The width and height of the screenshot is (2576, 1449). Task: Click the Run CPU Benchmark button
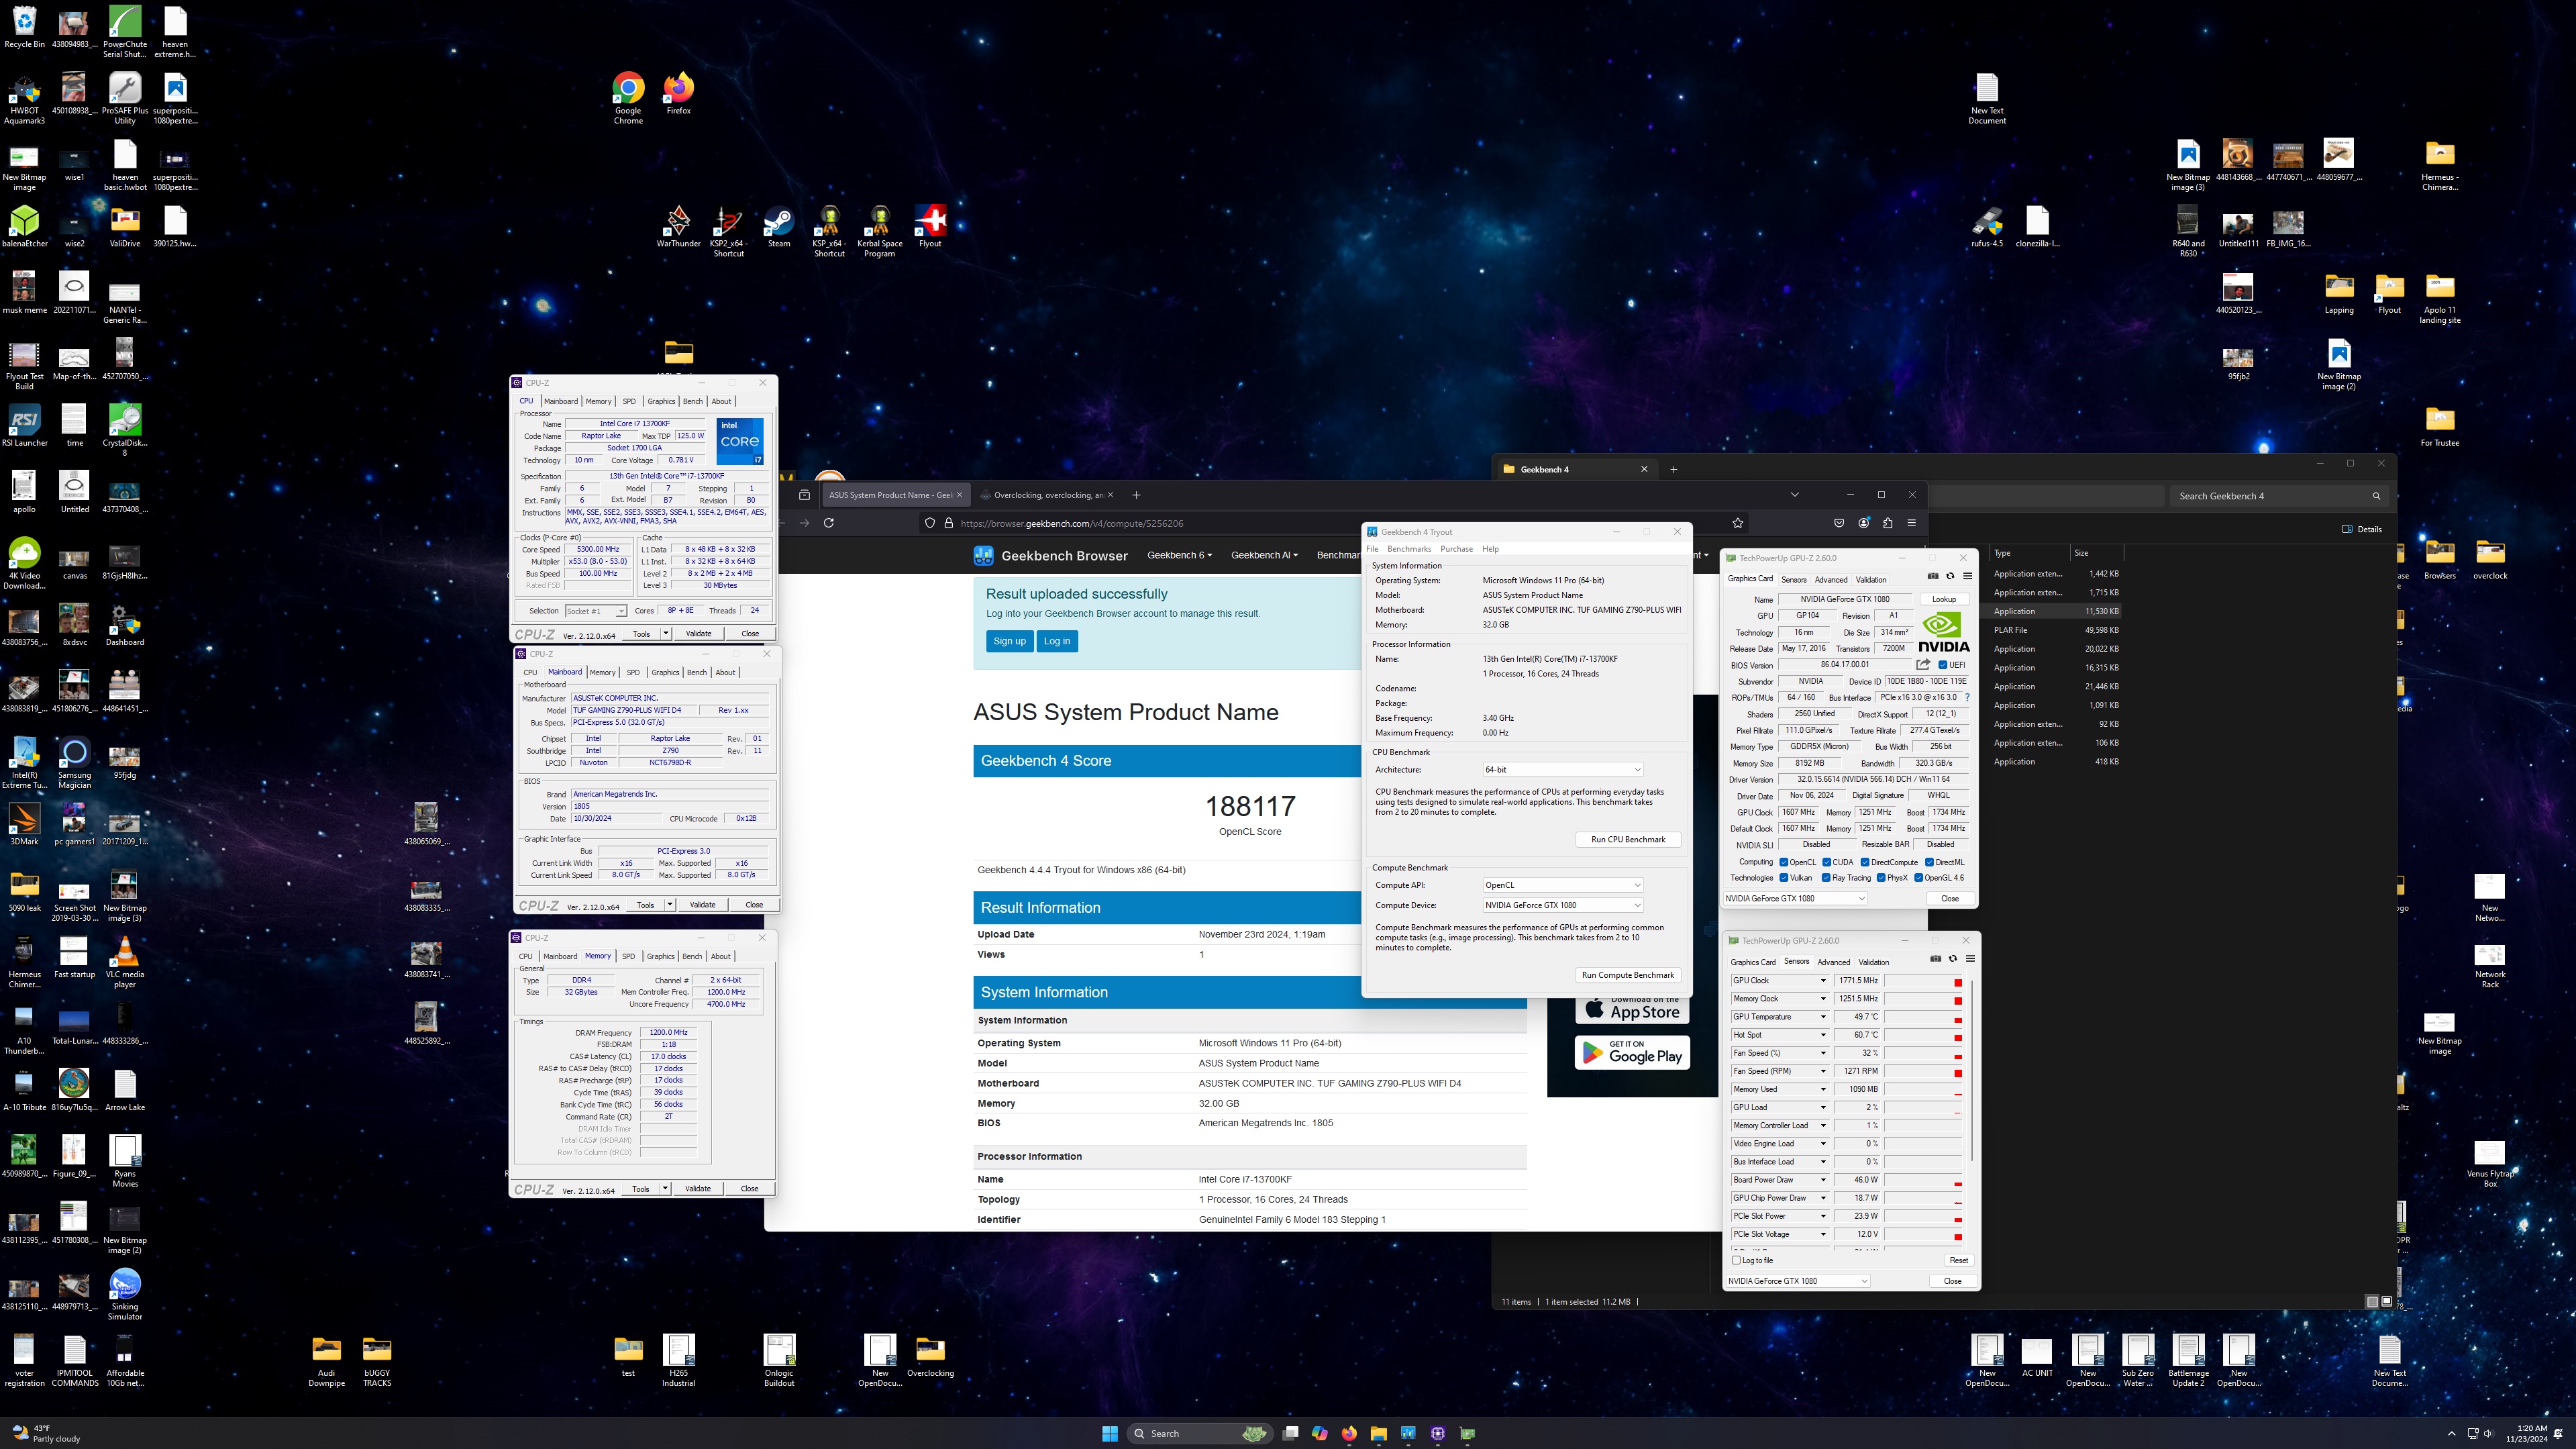coord(1628,840)
